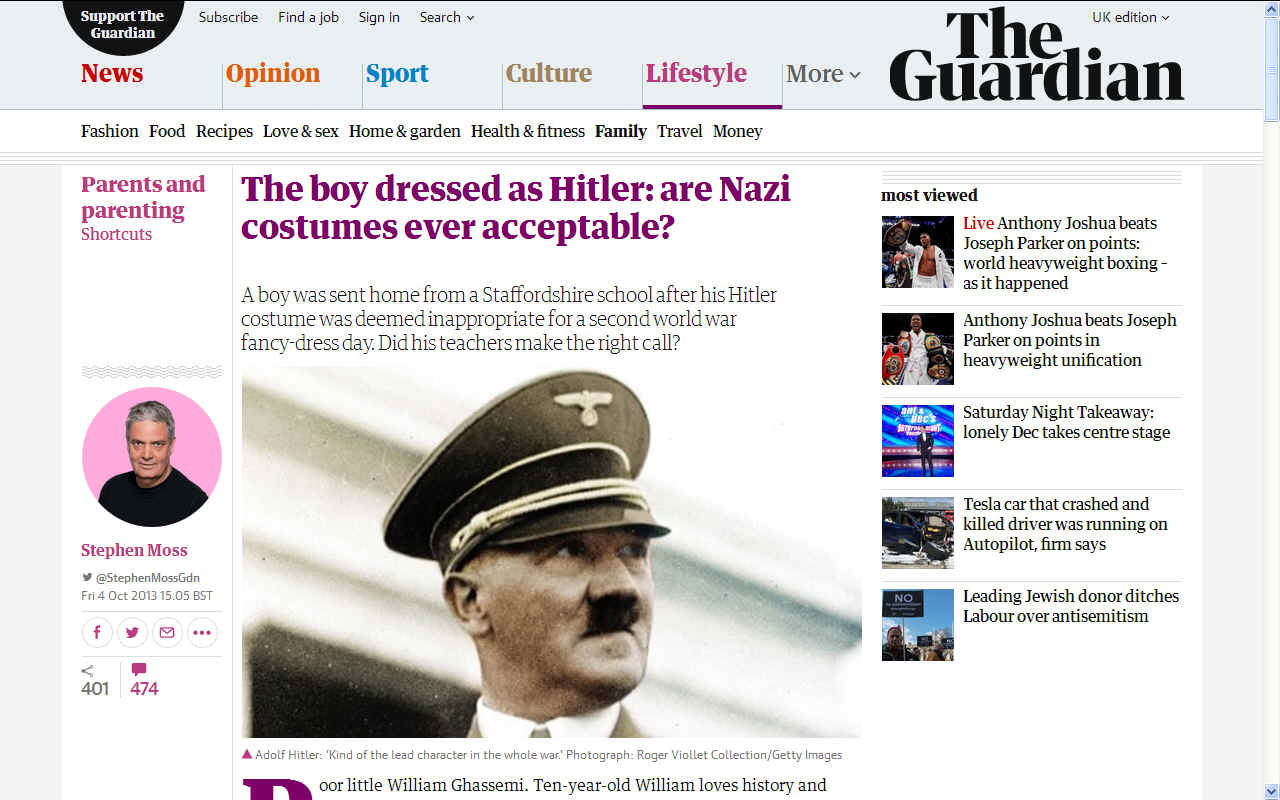
Task: Open Stephen Moss author profile link
Action: tap(134, 550)
